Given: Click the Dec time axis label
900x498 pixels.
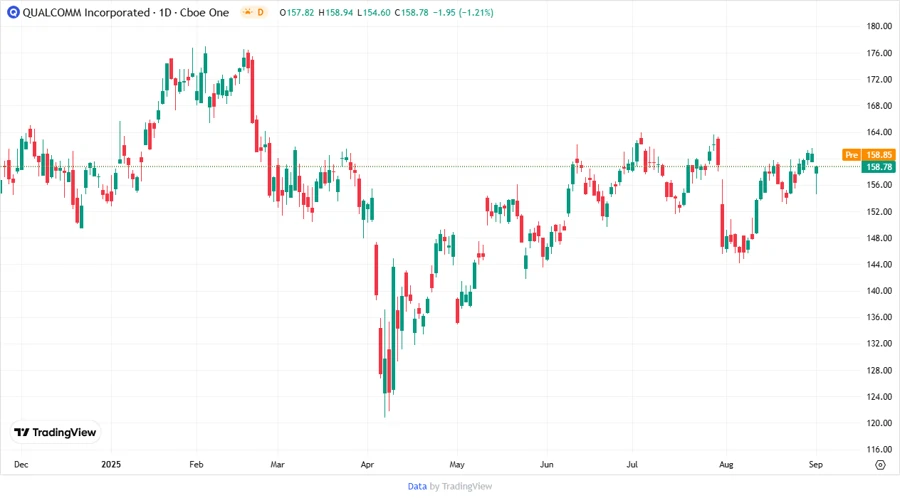Looking at the screenshot, I should [21, 464].
